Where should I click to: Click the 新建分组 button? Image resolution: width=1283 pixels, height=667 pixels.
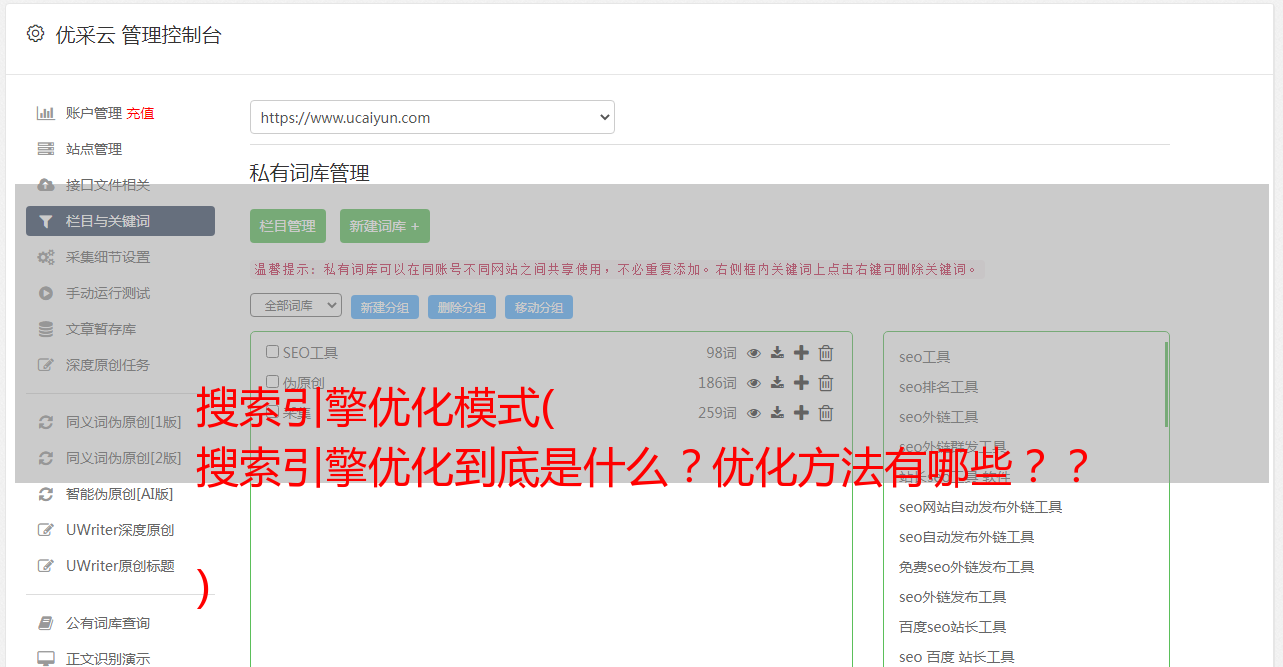tap(385, 307)
